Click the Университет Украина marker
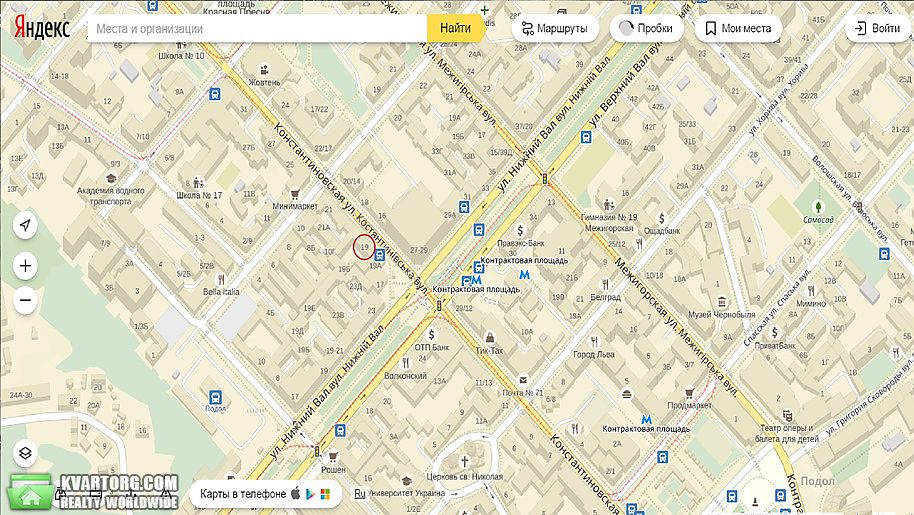The image size is (914, 515). (x=406, y=481)
